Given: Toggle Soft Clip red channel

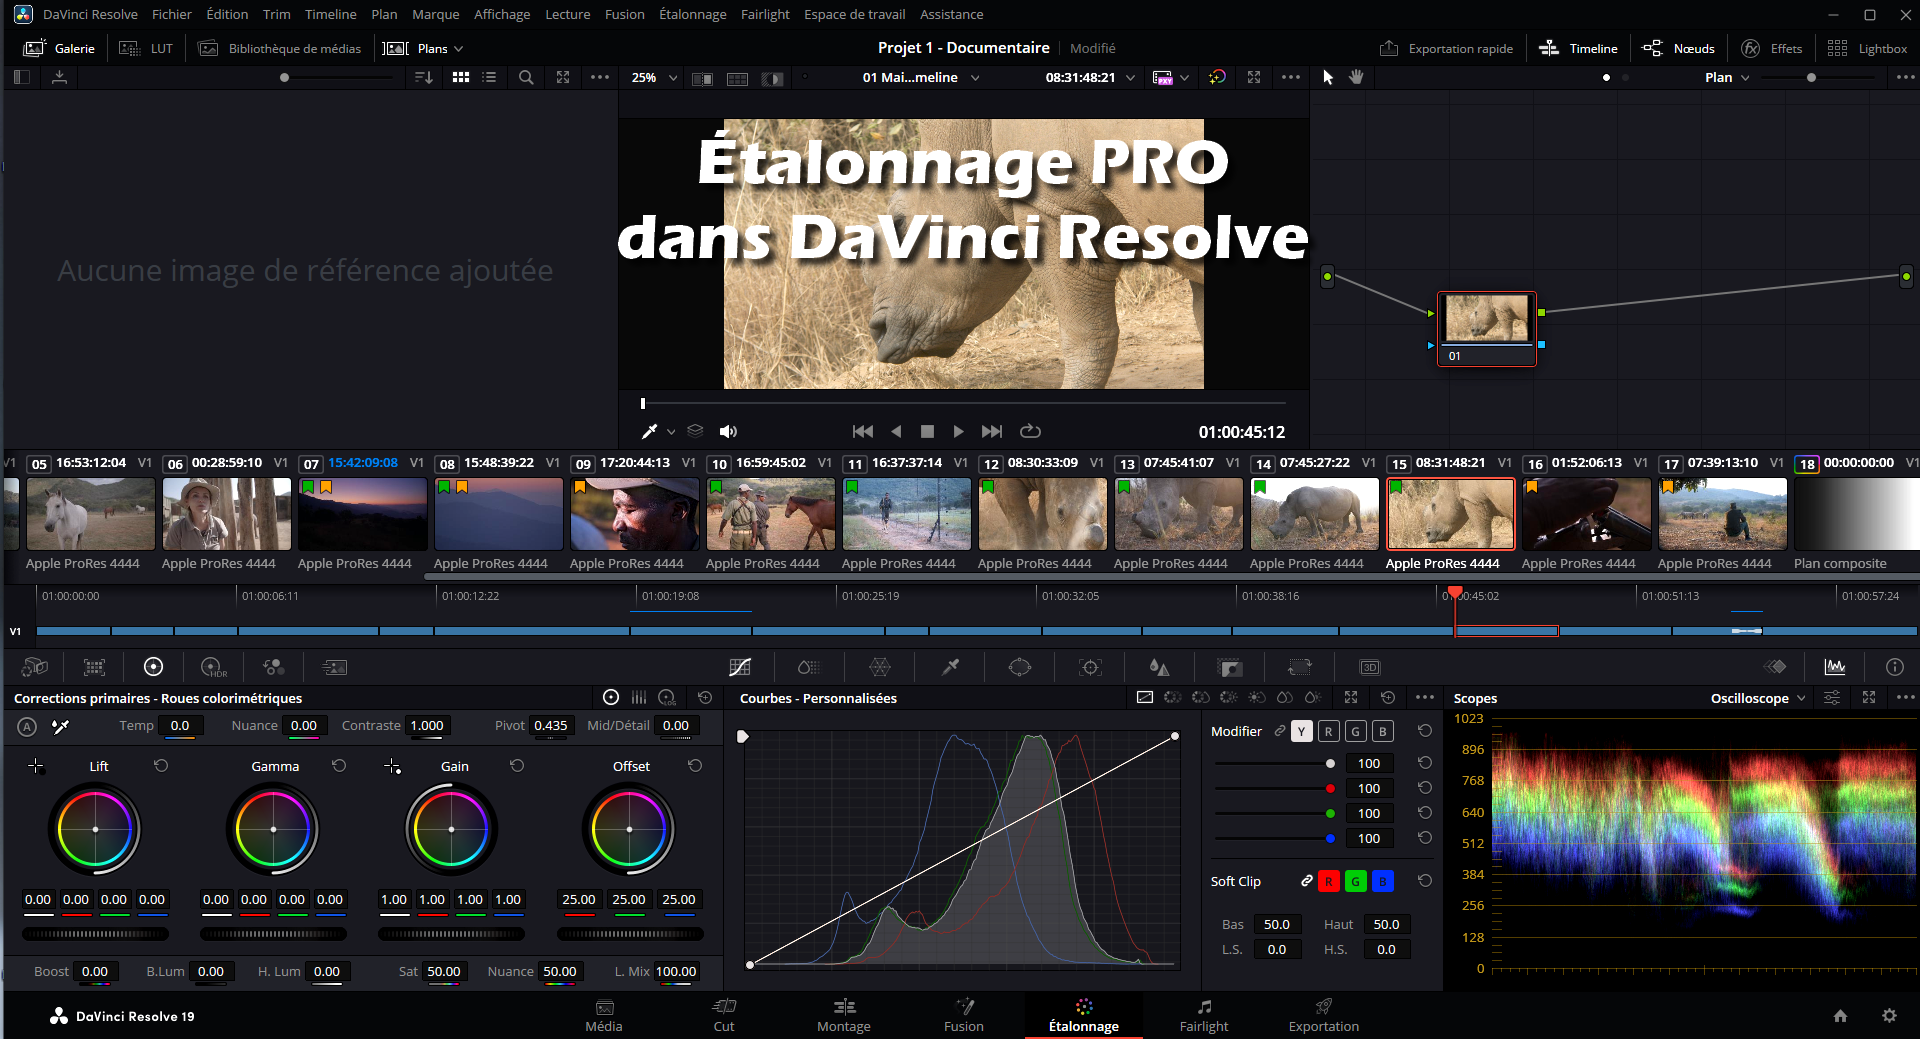Looking at the screenshot, I should 1328,881.
